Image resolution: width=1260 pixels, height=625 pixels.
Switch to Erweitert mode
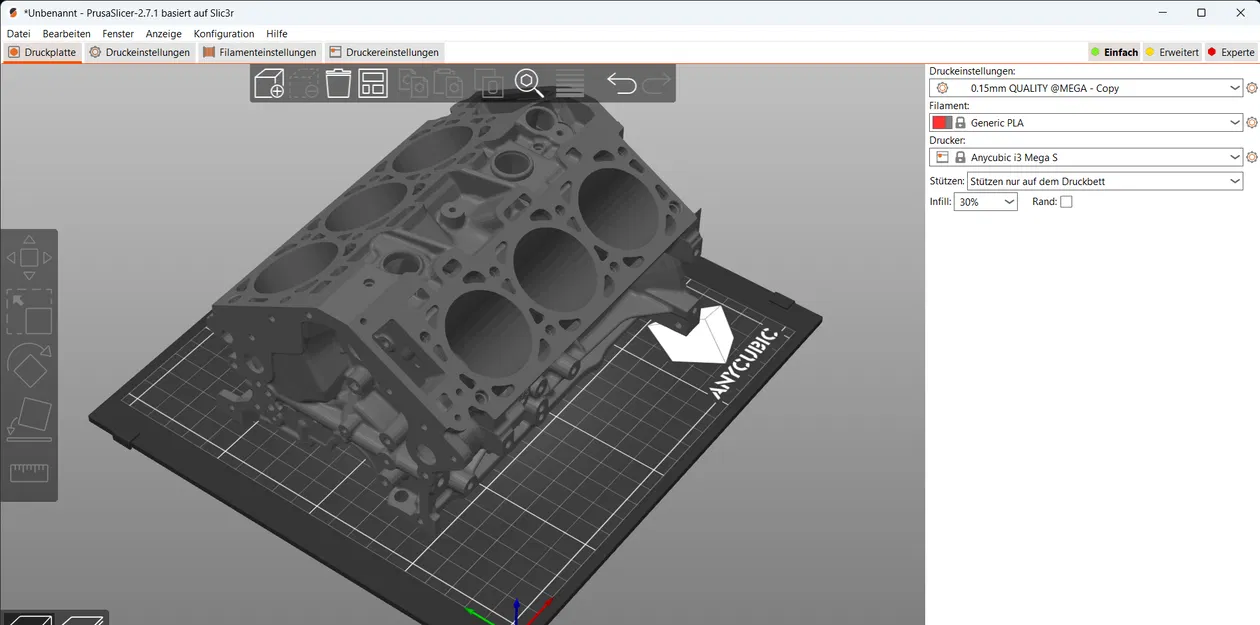[x=1172, y=51]
